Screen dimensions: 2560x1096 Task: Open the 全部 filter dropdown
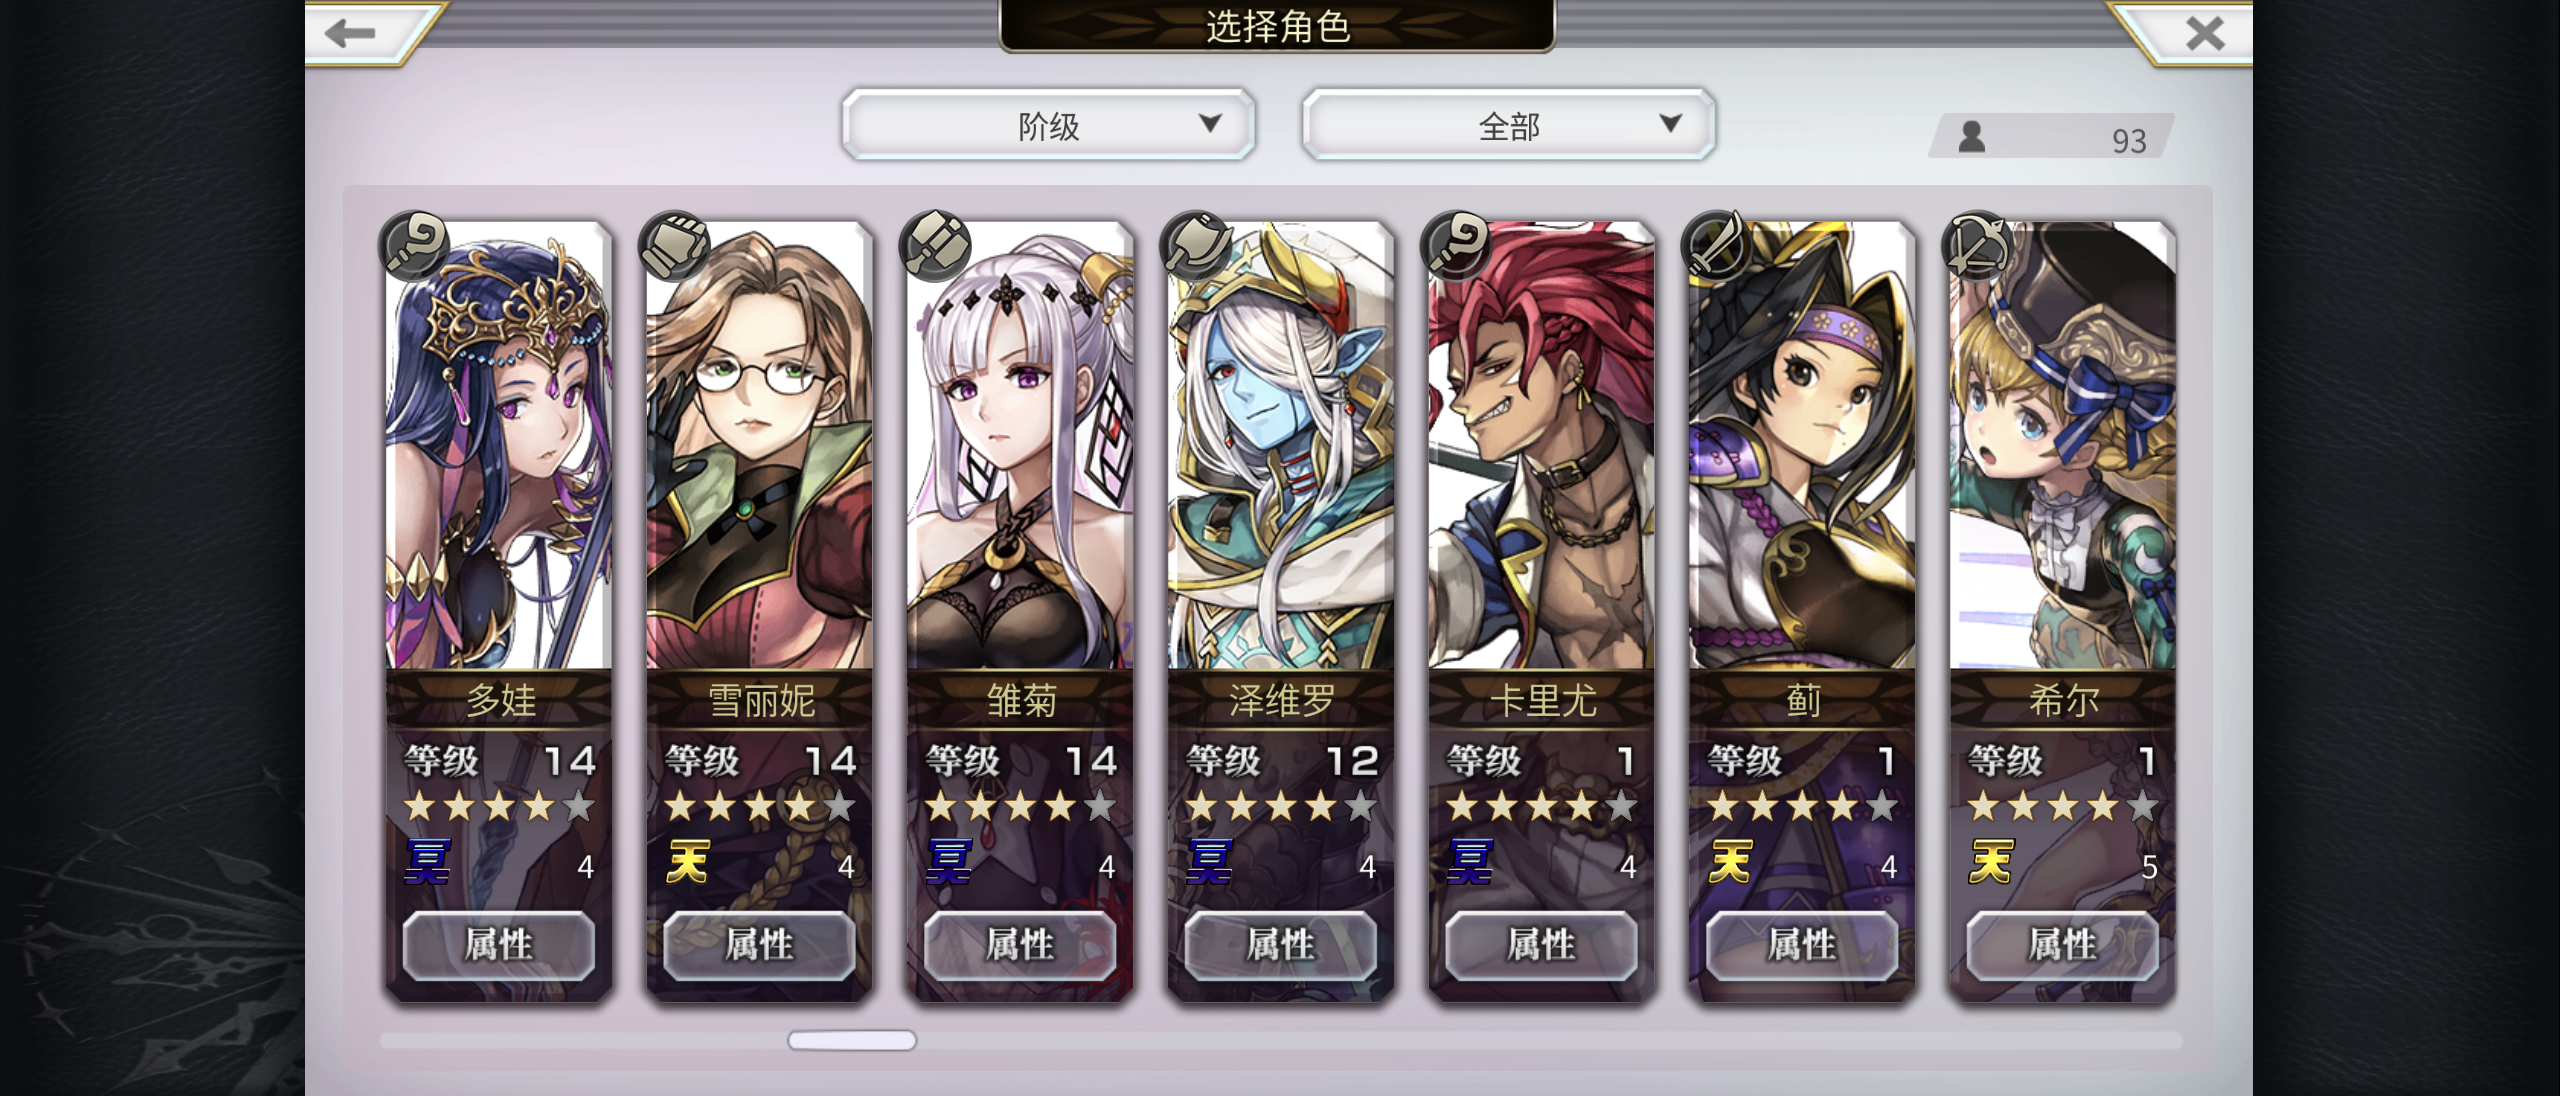pyautogui.click(x=1509, y=125)
